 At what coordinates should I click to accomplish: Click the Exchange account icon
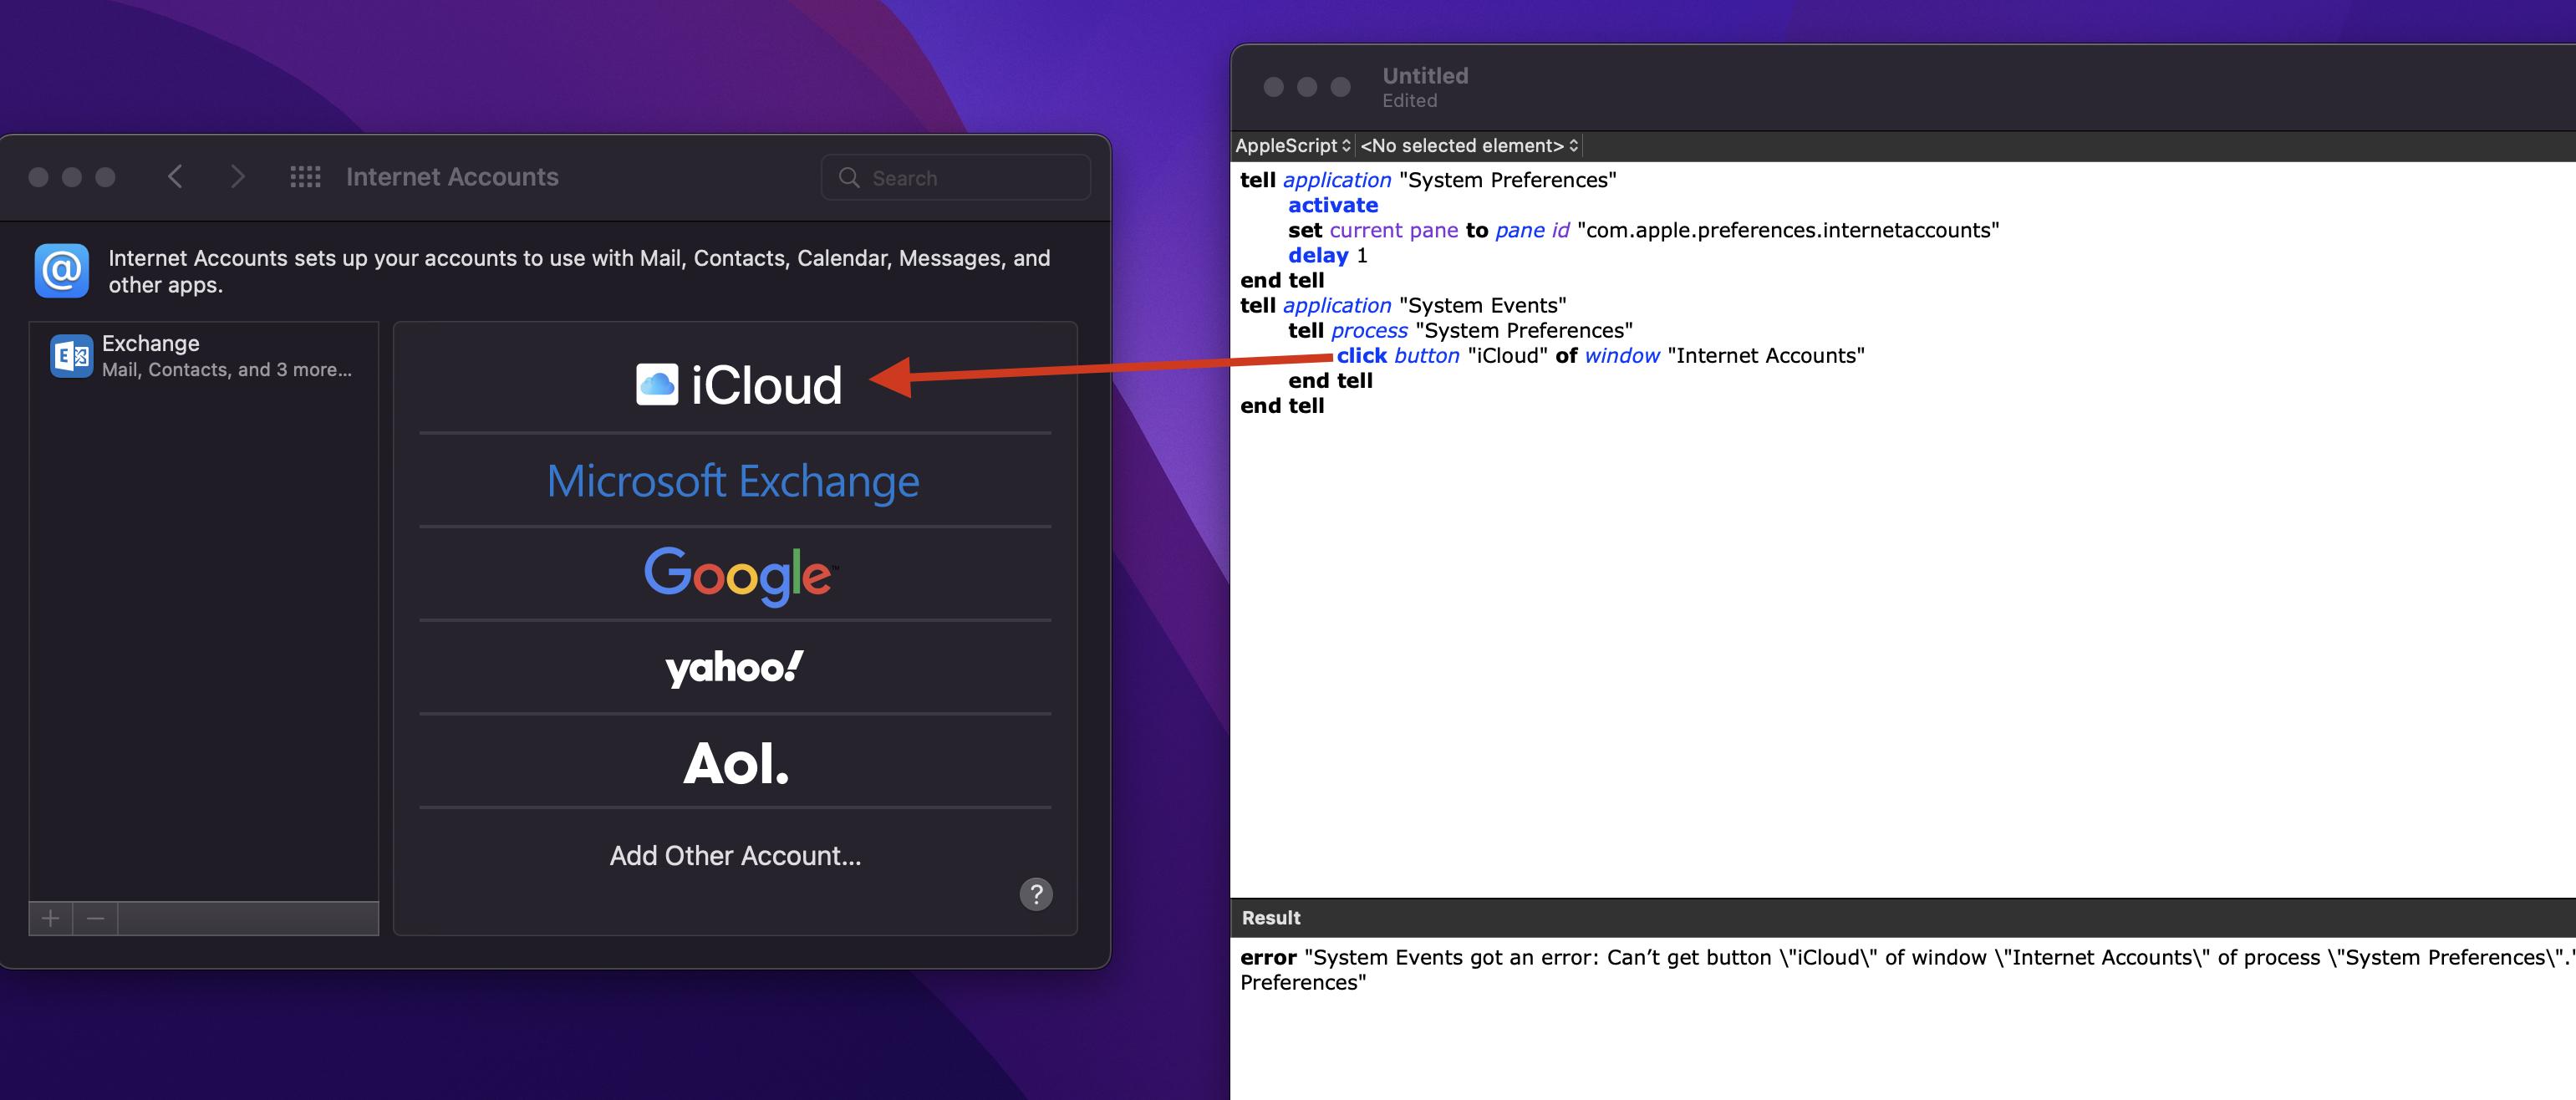coord(72,356)
